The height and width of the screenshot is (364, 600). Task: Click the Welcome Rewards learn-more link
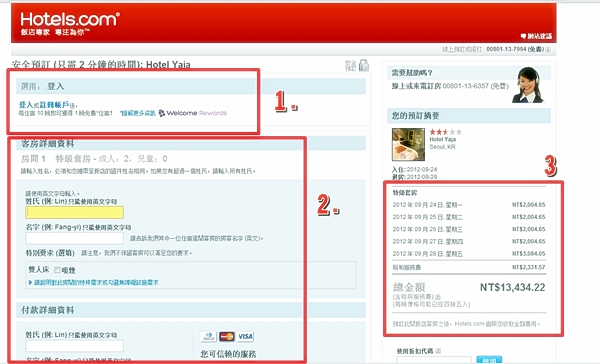(x=138, y=113)
